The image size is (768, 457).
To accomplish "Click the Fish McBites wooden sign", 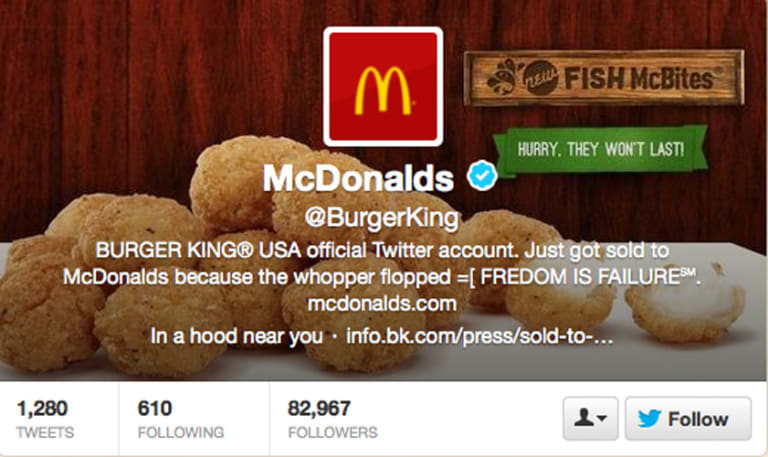I will [x=603, y=78].
